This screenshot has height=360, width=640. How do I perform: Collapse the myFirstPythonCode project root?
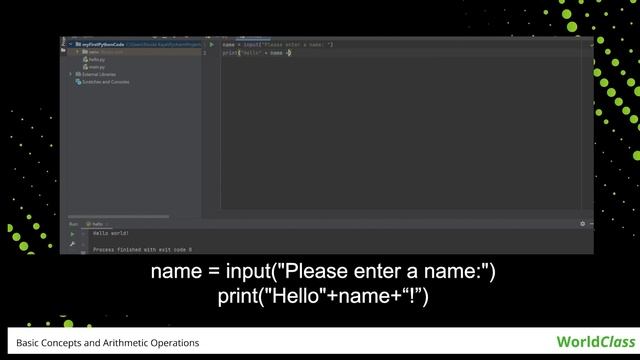tap(70, 44)
